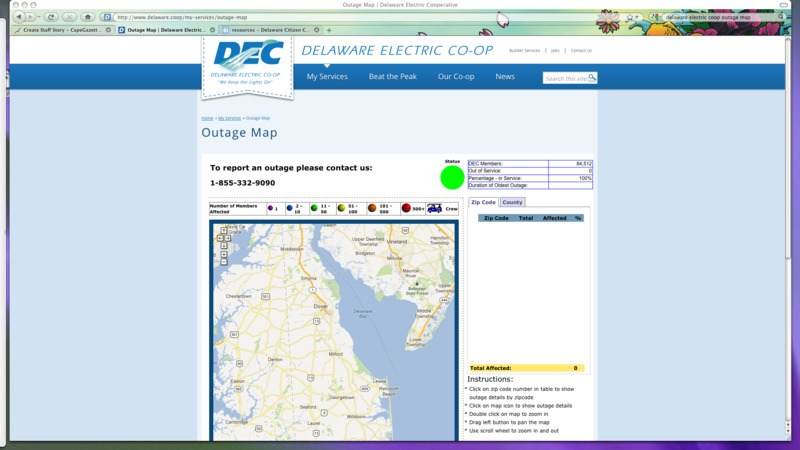Click the Total Affected yellow row

(x=527, y=368)
